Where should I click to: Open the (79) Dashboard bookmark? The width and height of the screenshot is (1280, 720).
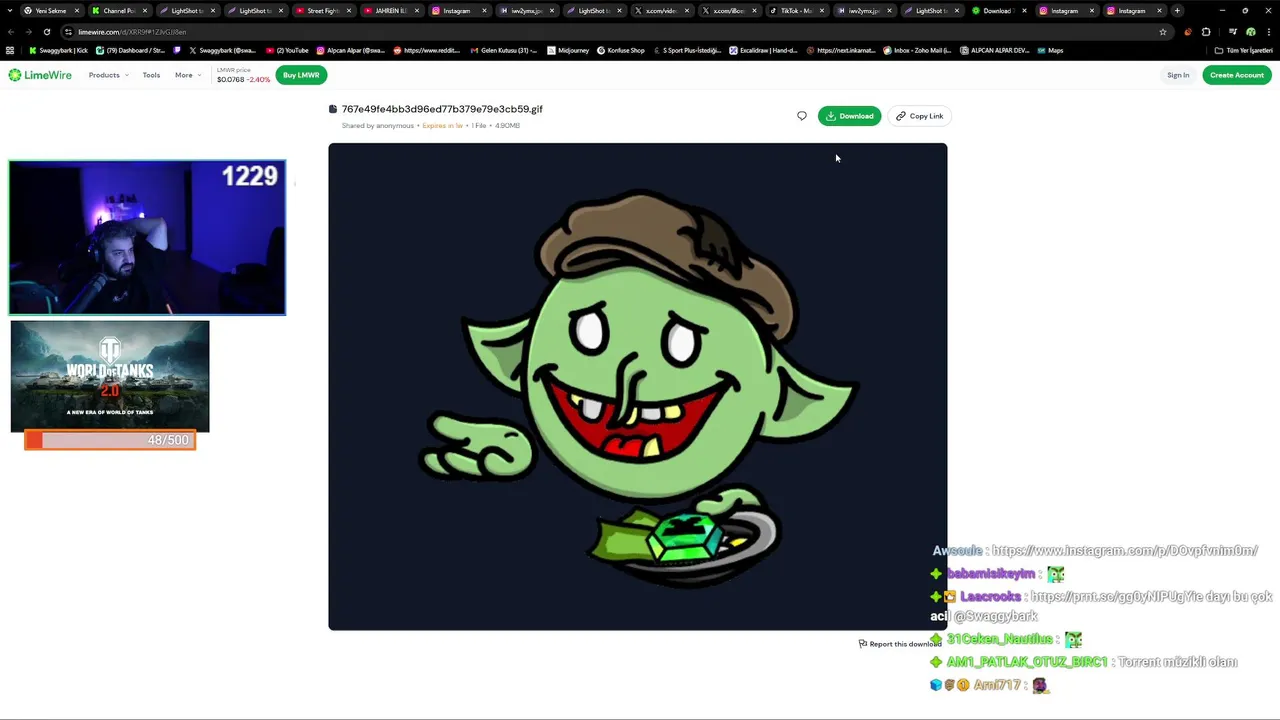point(131,50)
